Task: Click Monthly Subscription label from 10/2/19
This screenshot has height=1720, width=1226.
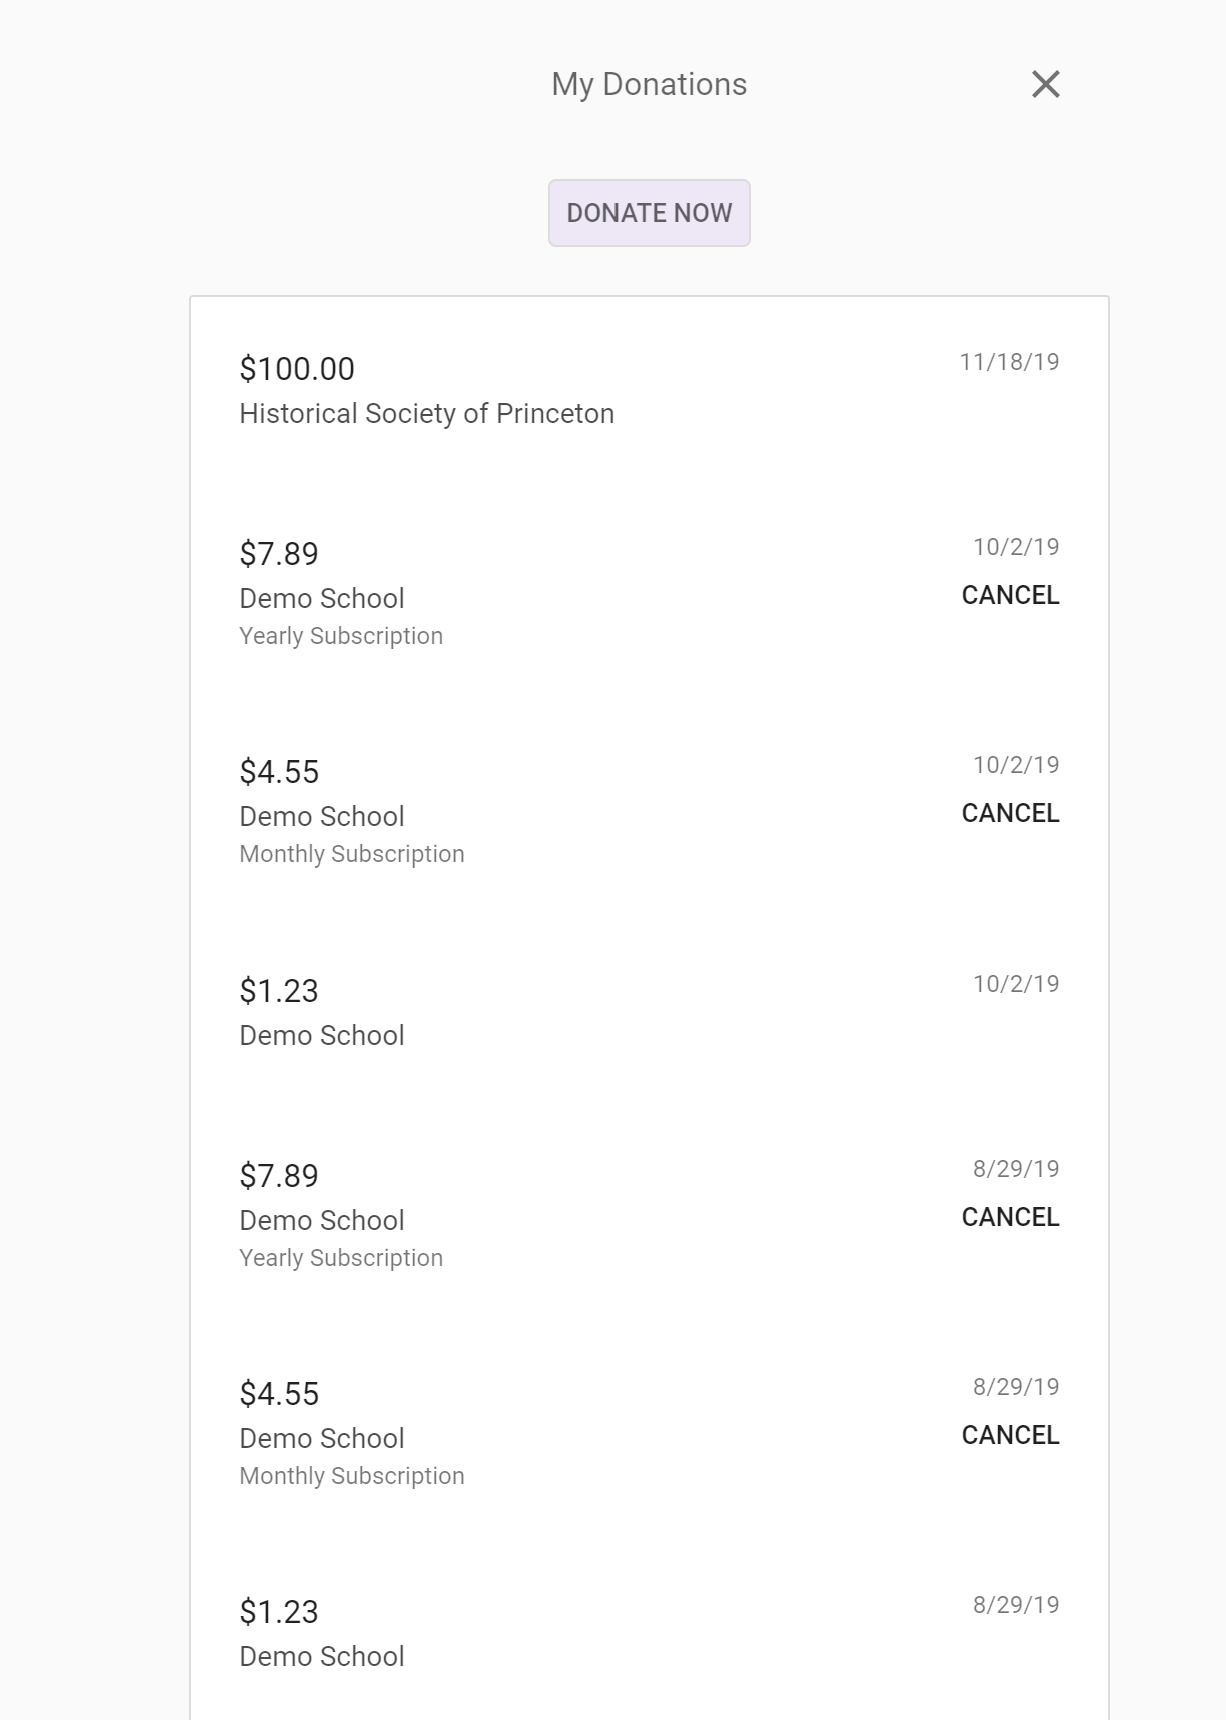Action: tap(352, 854)
